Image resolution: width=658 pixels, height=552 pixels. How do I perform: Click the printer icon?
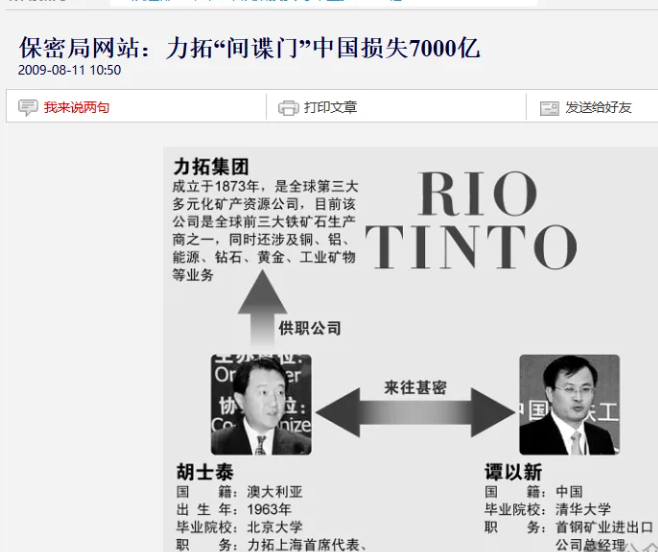tap(288, 108)
